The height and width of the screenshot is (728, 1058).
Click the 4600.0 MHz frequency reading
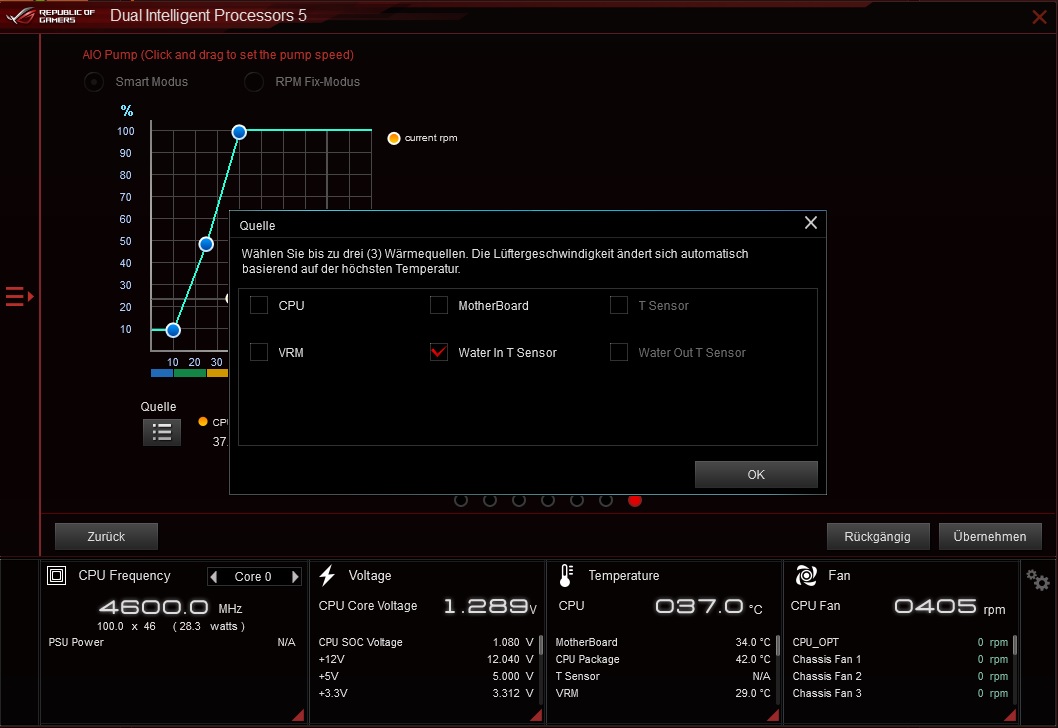(171, 607)
